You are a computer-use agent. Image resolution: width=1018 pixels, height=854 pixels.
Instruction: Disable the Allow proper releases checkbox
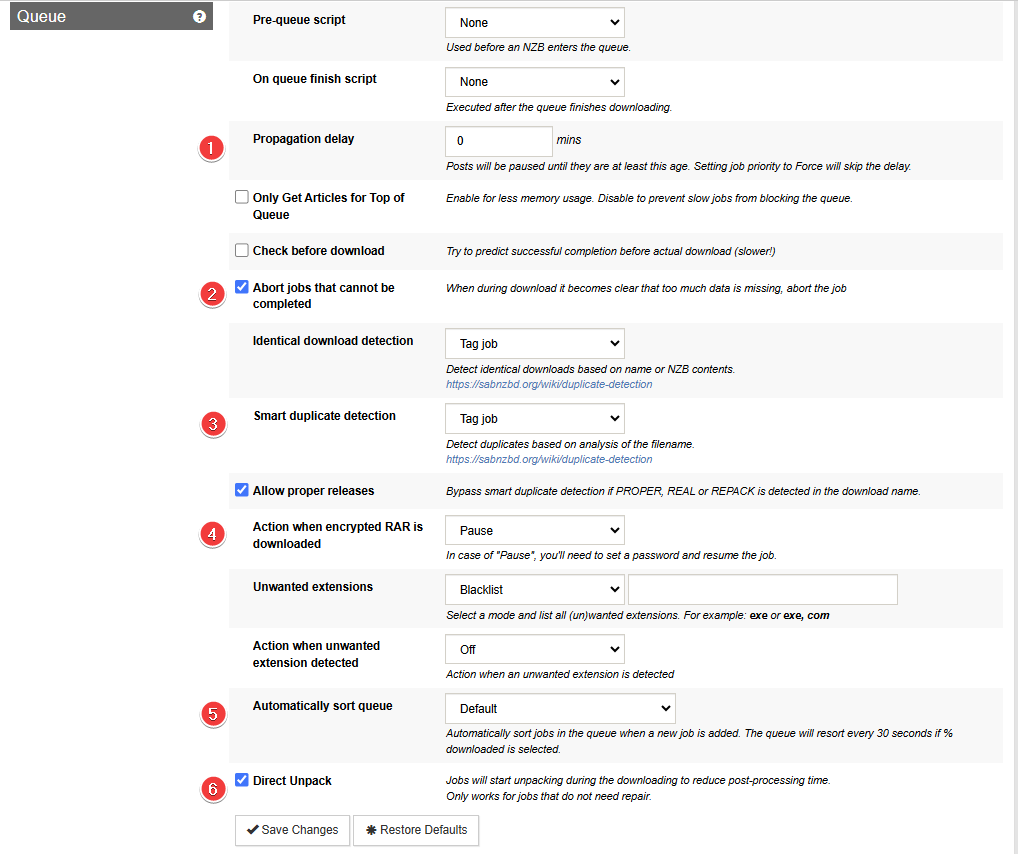(242, 490)
